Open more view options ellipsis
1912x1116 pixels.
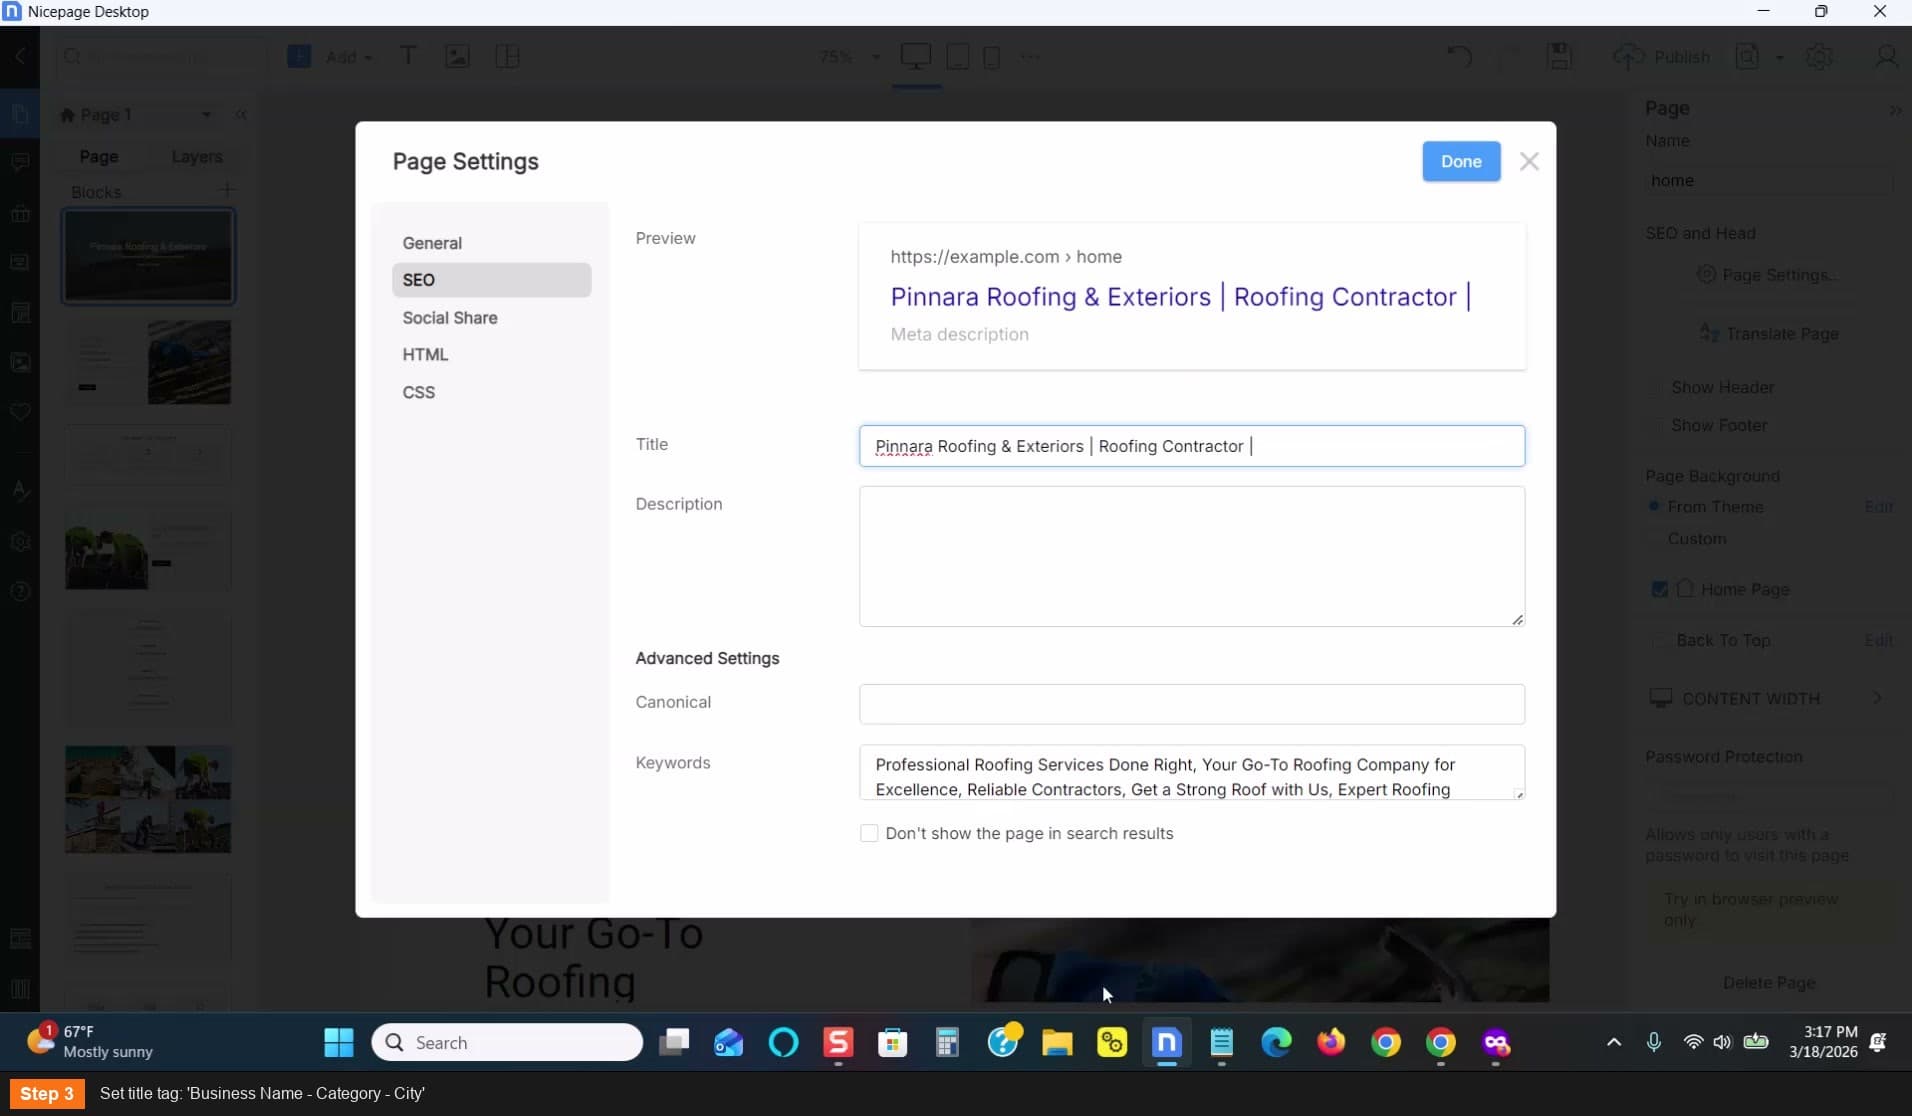coord(1030,57)
